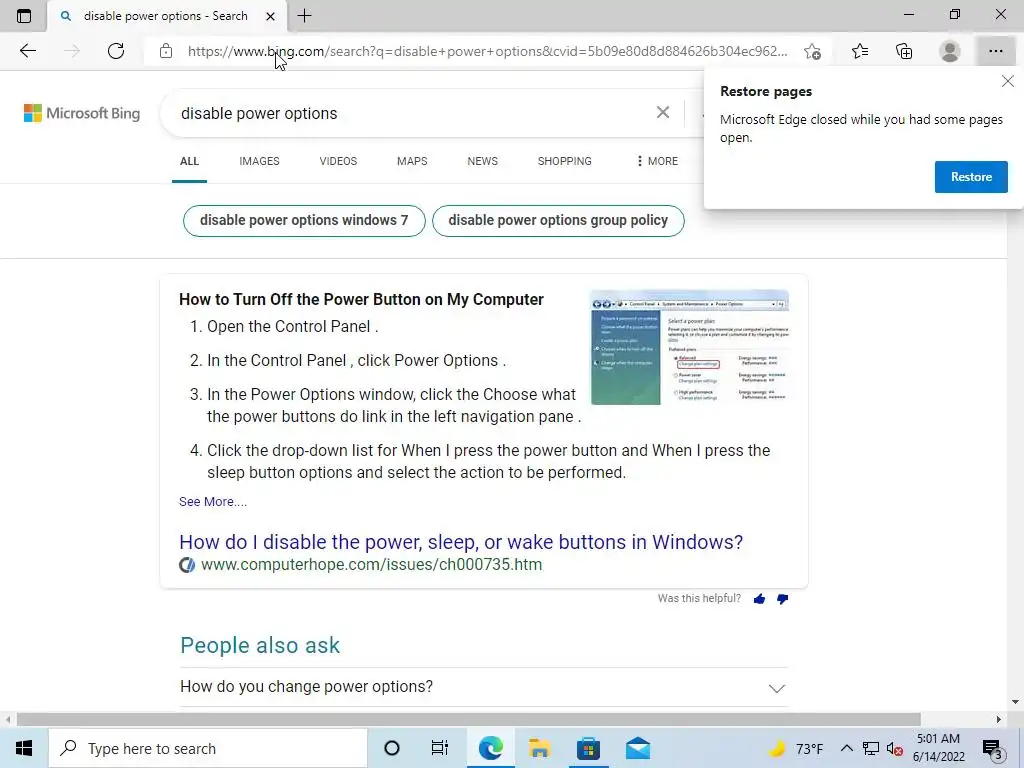Open Task View in taskbar
This screenshot has width=1024, height=768.
tap(440, 748)
